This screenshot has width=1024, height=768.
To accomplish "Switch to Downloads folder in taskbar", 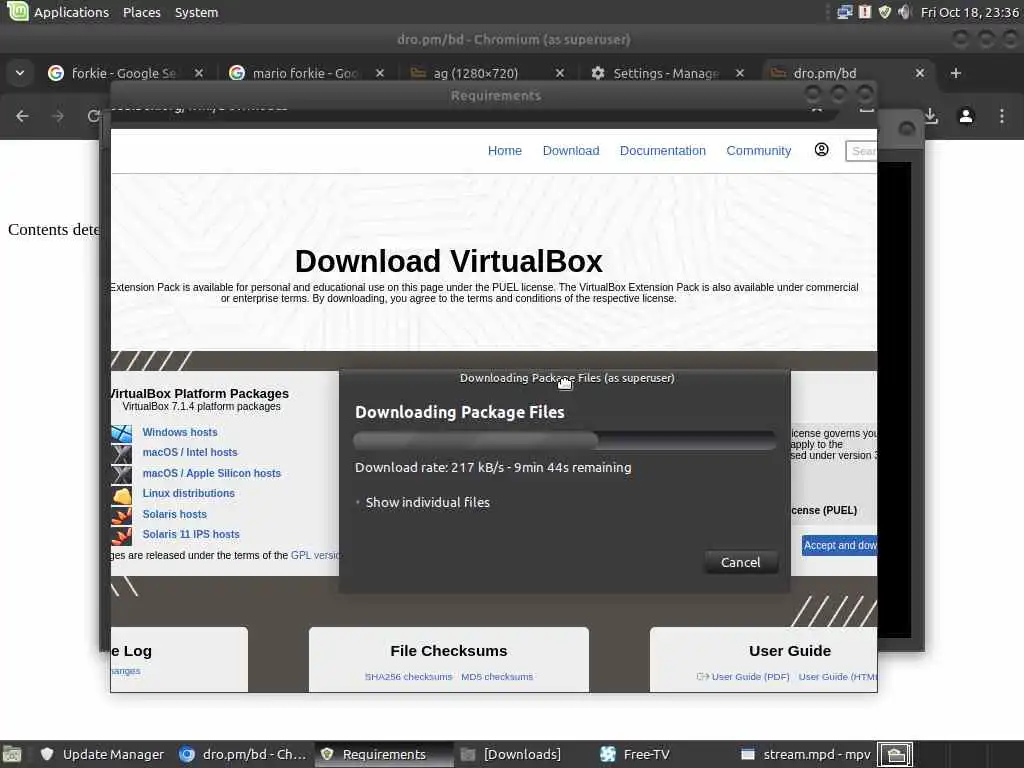I will 511,754.
